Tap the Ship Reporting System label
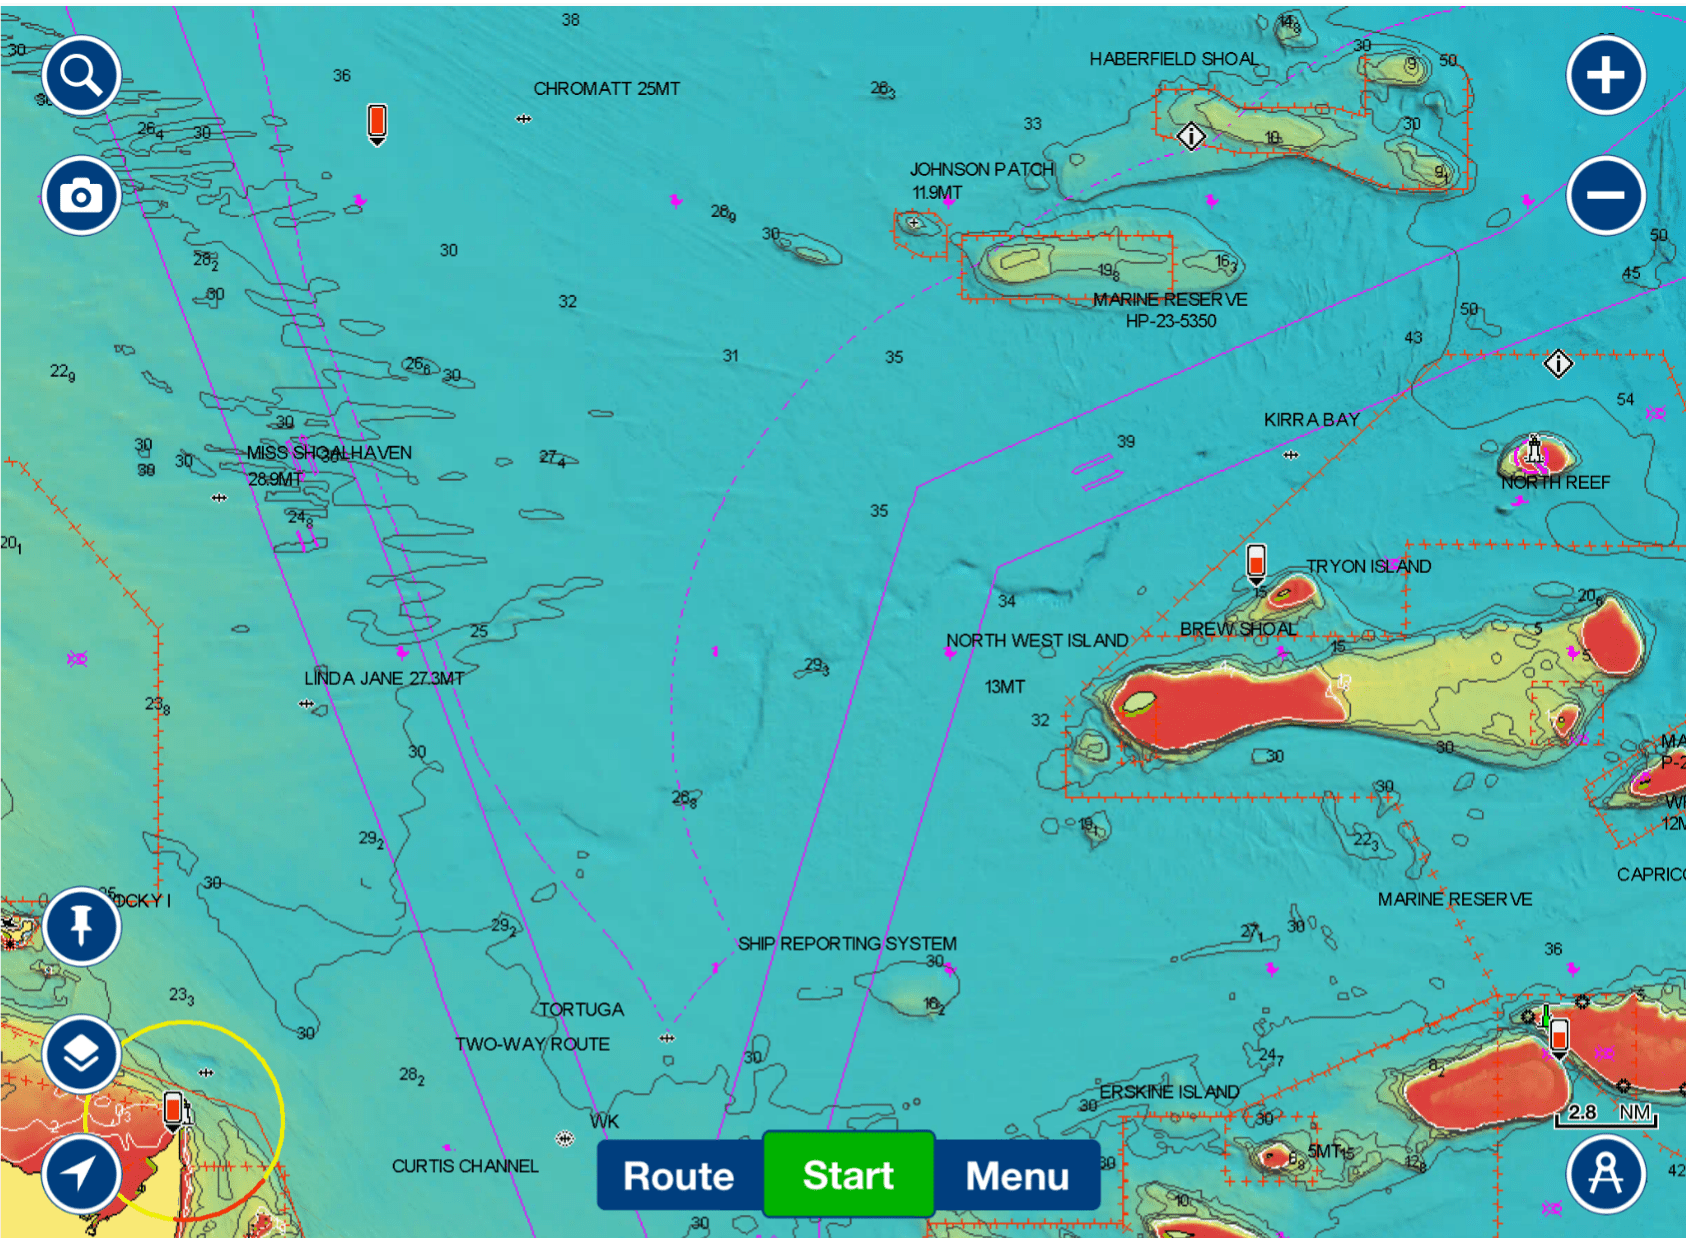Screen dimensions: 1686x1240 point(847,943)
